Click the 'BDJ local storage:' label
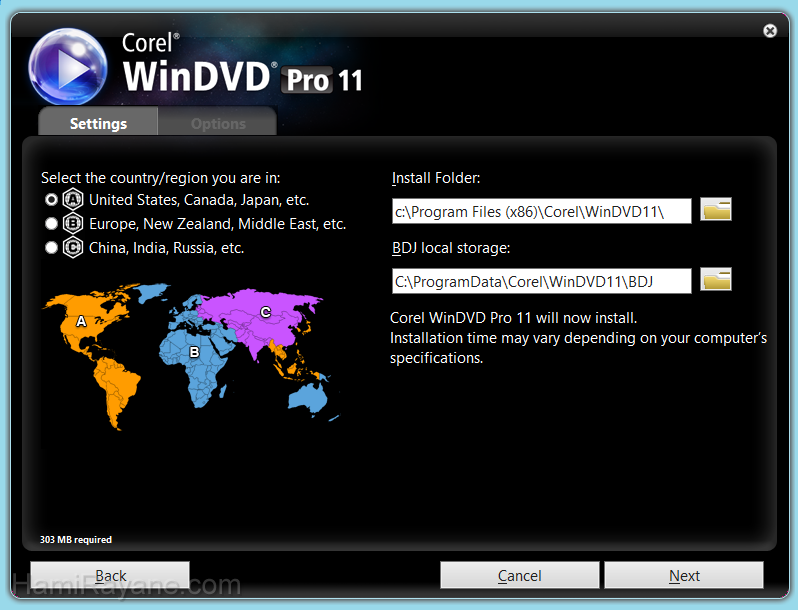 [451, 248]
